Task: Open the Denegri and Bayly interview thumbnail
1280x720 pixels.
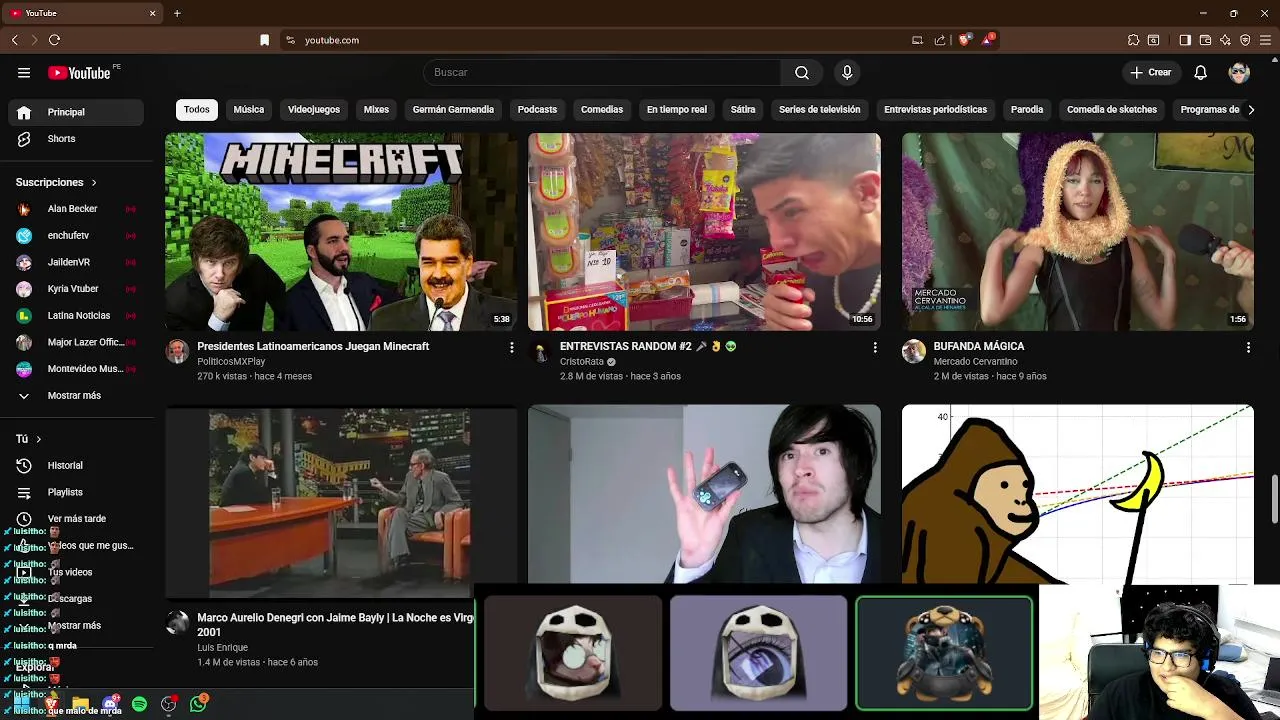Action: click(x=341, y=503)
